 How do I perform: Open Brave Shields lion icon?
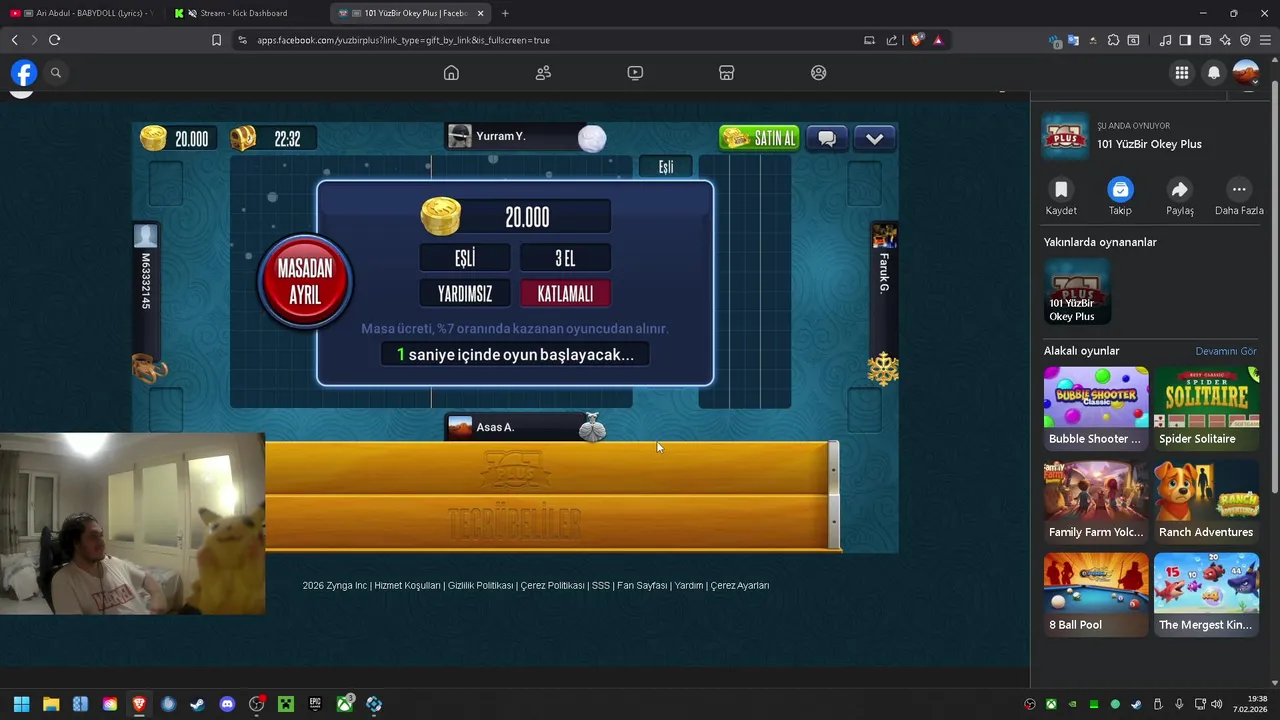click(916, 40)
